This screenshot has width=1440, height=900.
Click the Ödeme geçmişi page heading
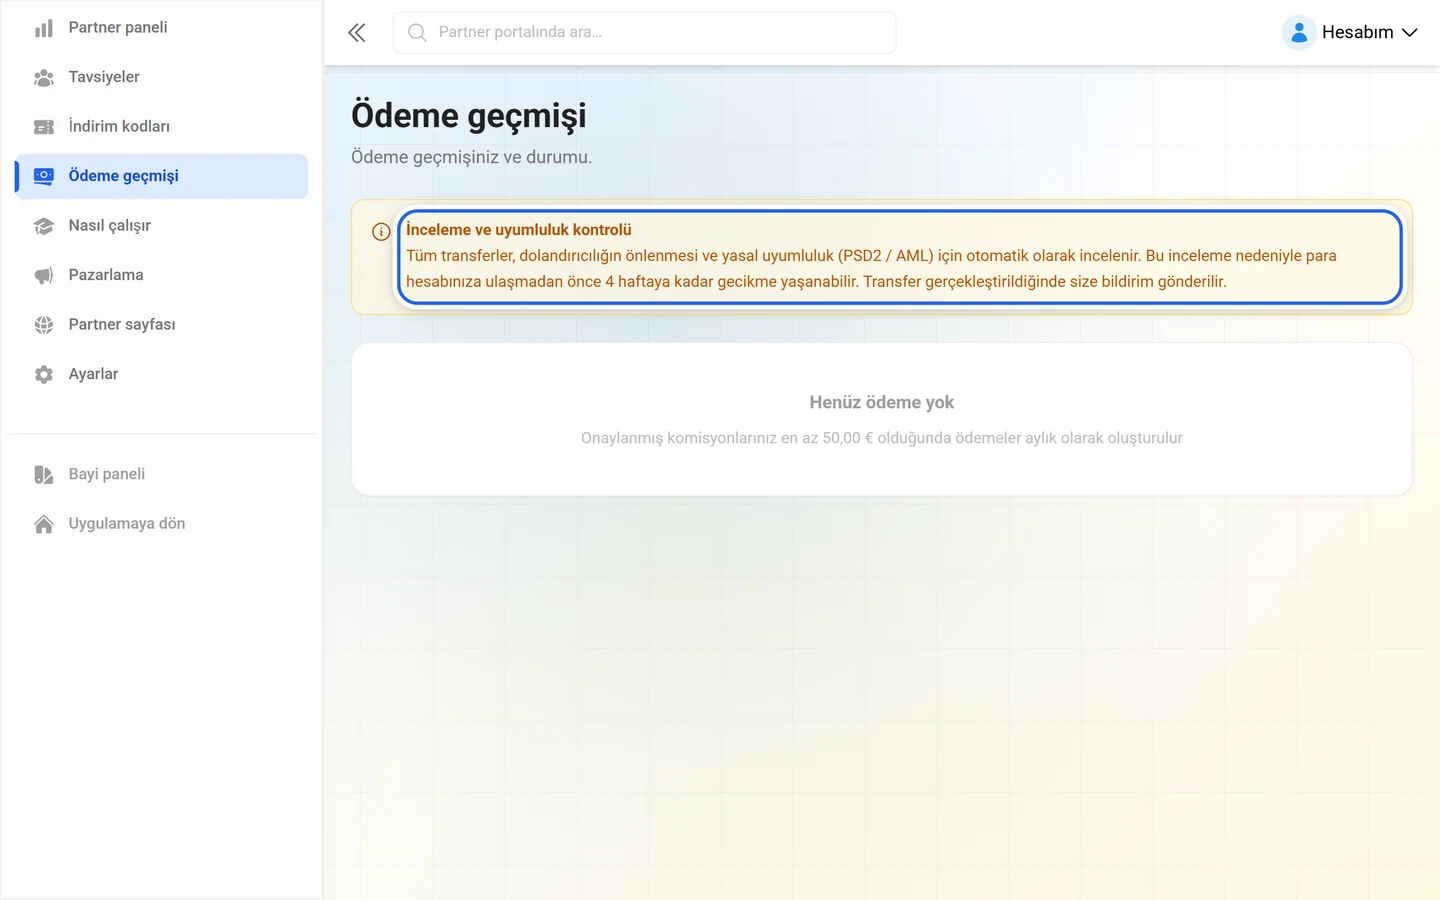[x=469, y=116]
